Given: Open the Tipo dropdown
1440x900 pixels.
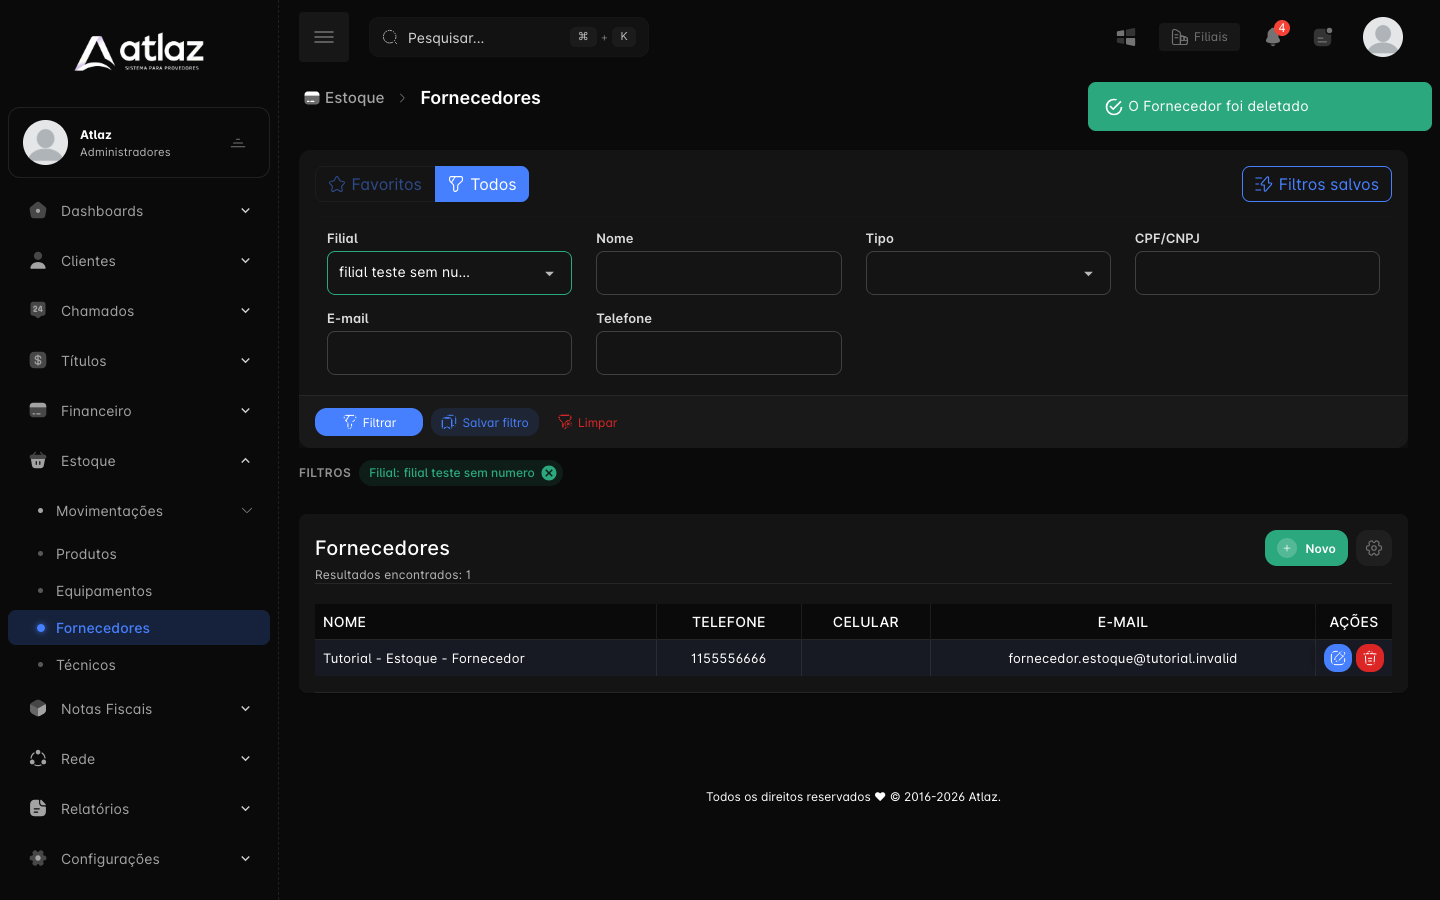Looking at the screenshot, I should (x=988, y=273).
